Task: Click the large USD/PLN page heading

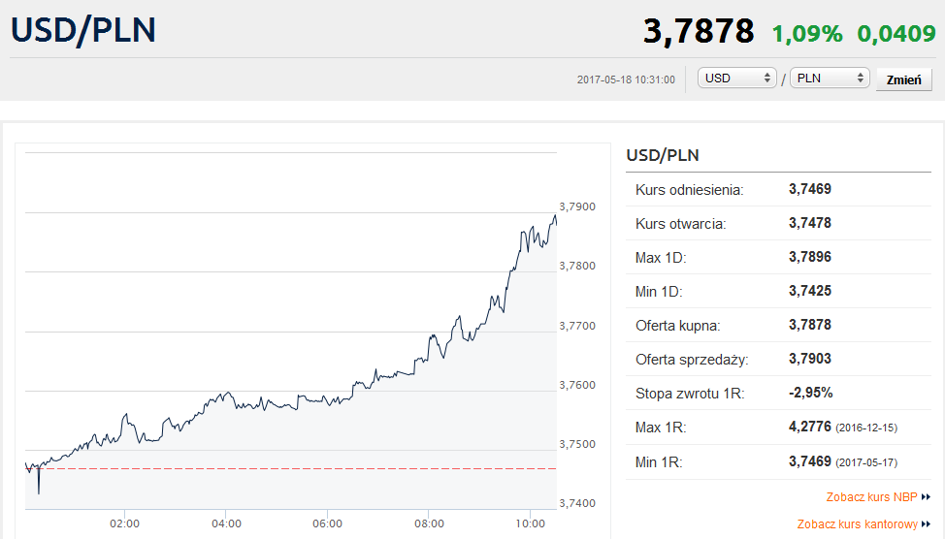Action: click(84, 29)
